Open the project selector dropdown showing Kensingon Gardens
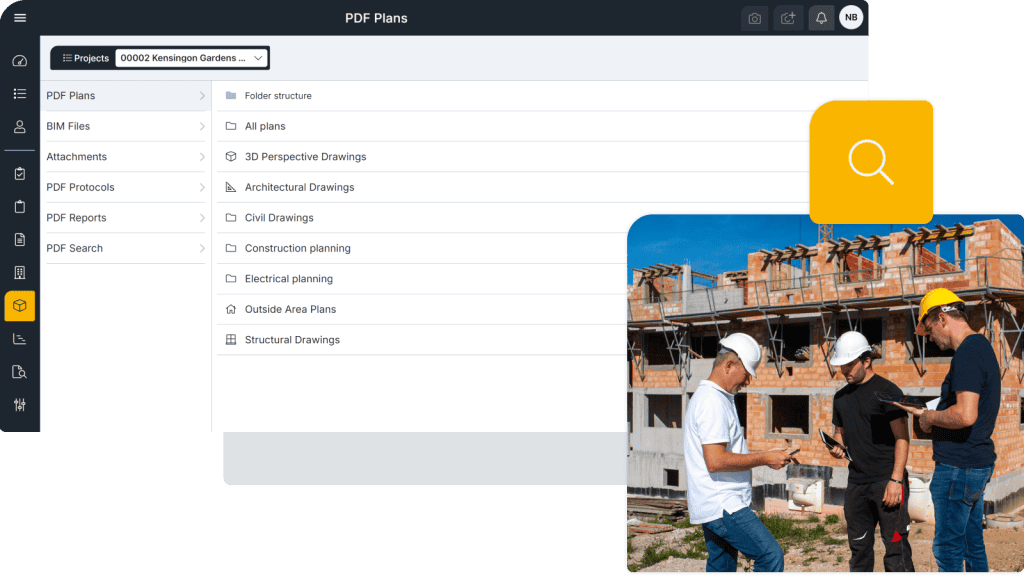The width and height of the screenshot is (1024, 576). (190, 57)
